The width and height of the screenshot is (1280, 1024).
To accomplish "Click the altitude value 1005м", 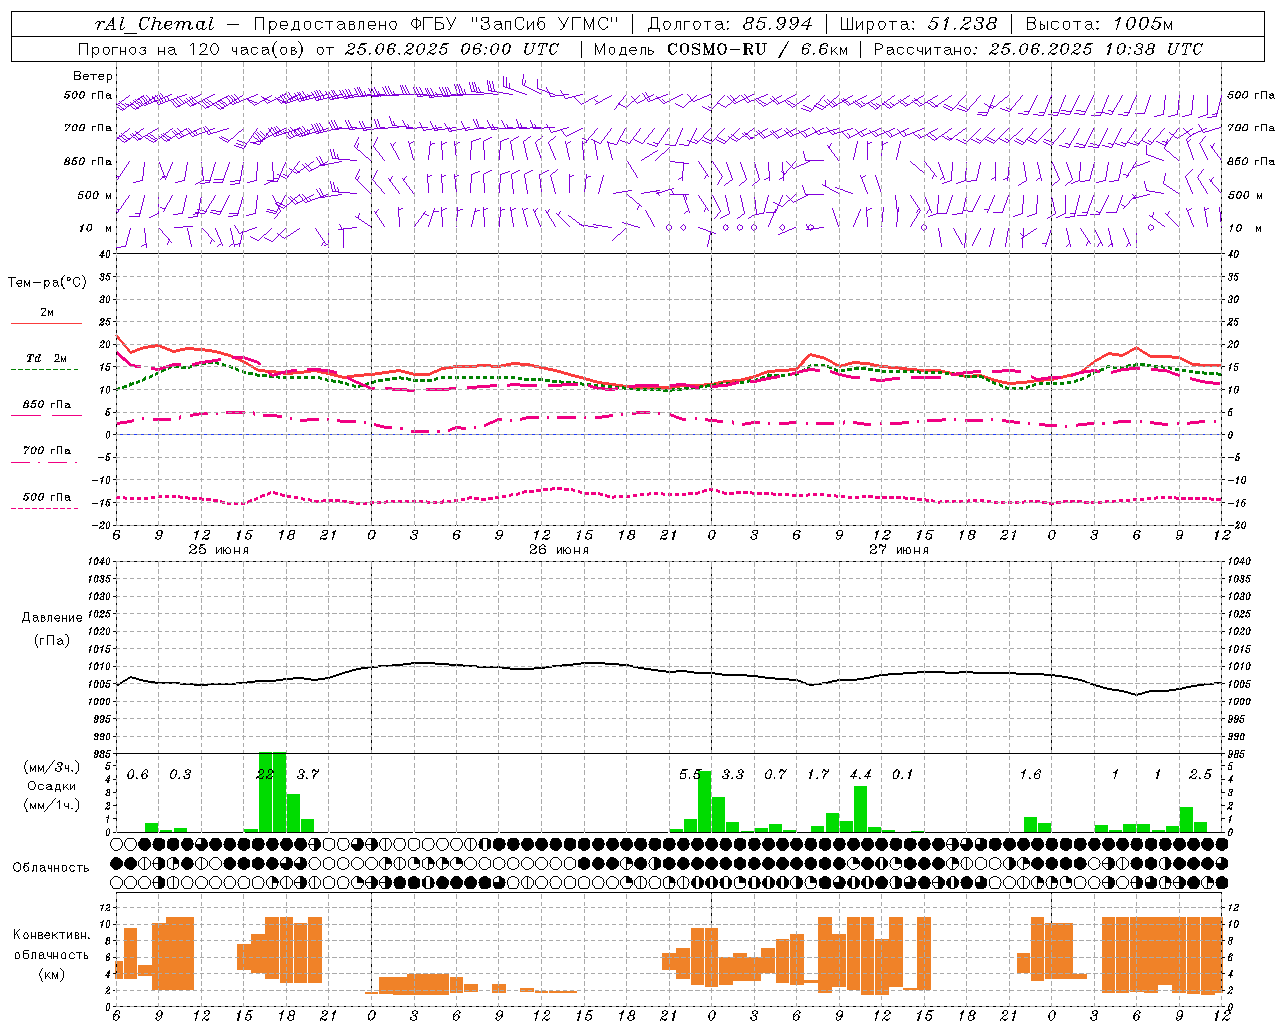I will (x=1143, y=24).
